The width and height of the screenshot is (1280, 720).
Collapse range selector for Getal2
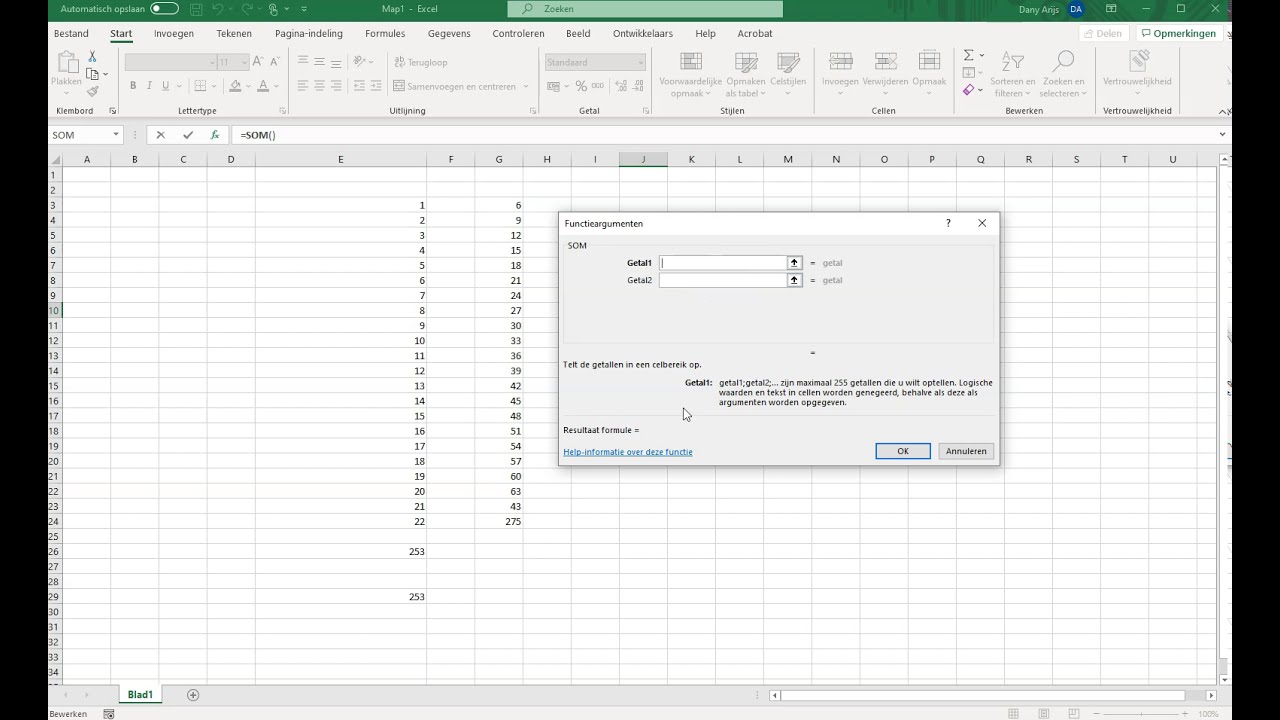794,280
